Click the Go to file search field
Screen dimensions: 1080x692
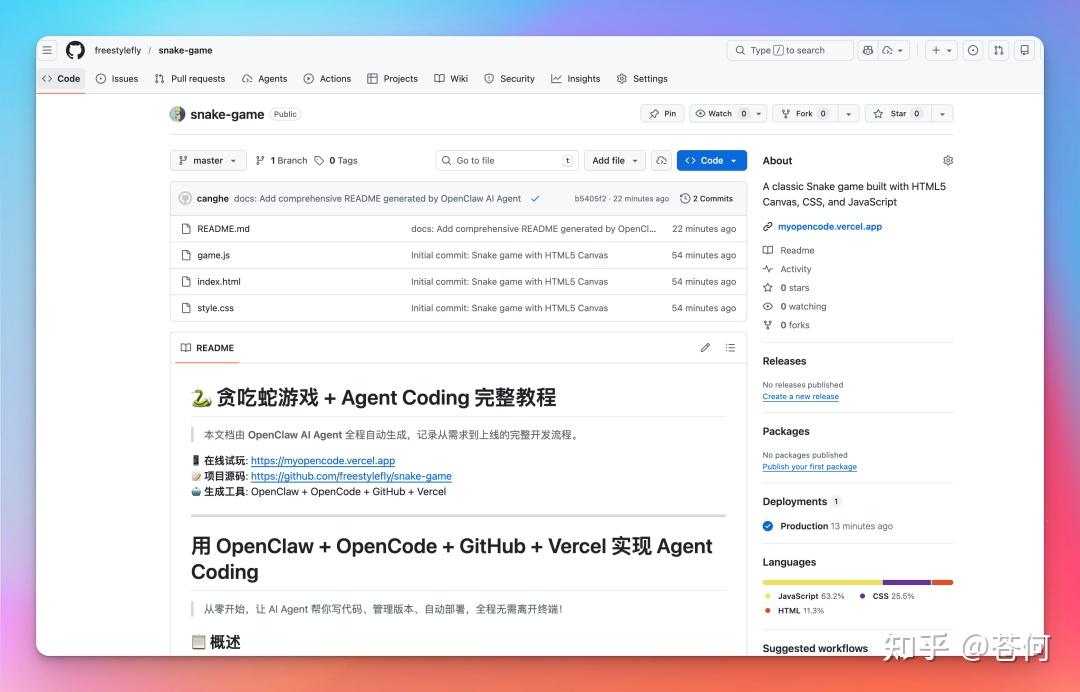[x=506, y=160]
